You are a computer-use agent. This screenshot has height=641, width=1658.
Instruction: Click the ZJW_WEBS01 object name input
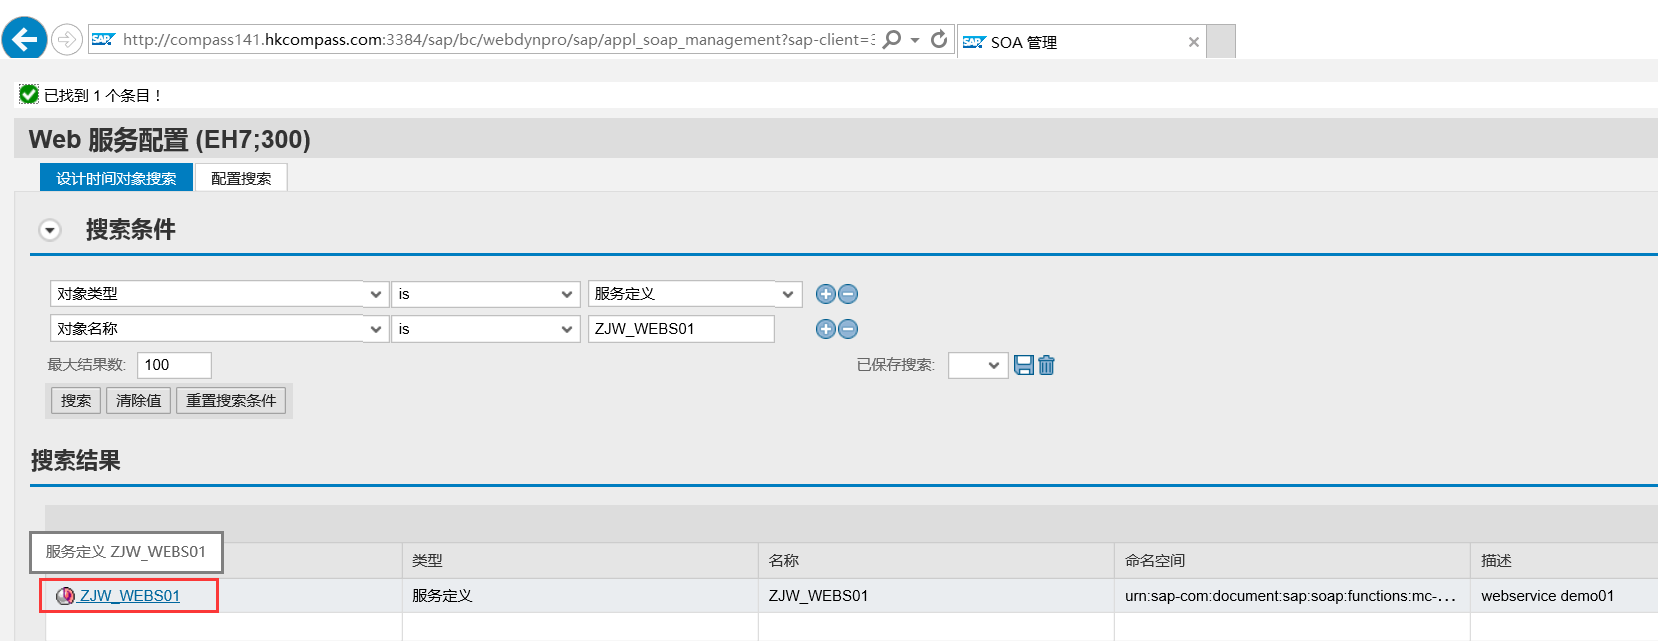point(681,329)
